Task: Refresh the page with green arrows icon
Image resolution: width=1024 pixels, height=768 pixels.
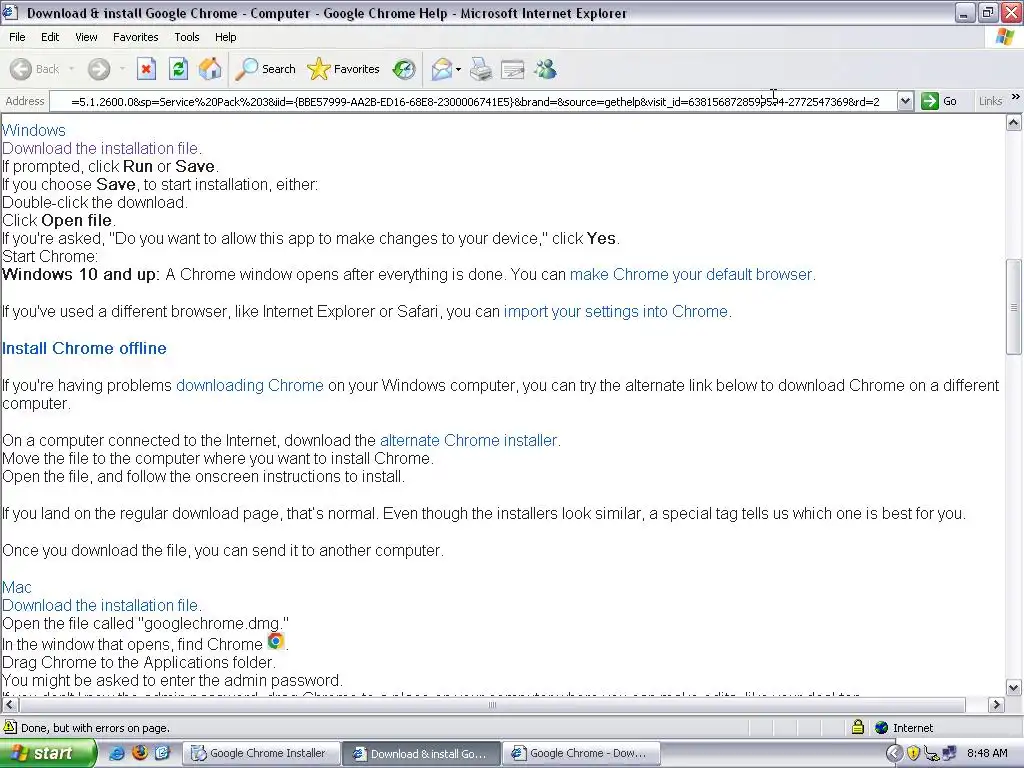Action: tap(178, 69)
